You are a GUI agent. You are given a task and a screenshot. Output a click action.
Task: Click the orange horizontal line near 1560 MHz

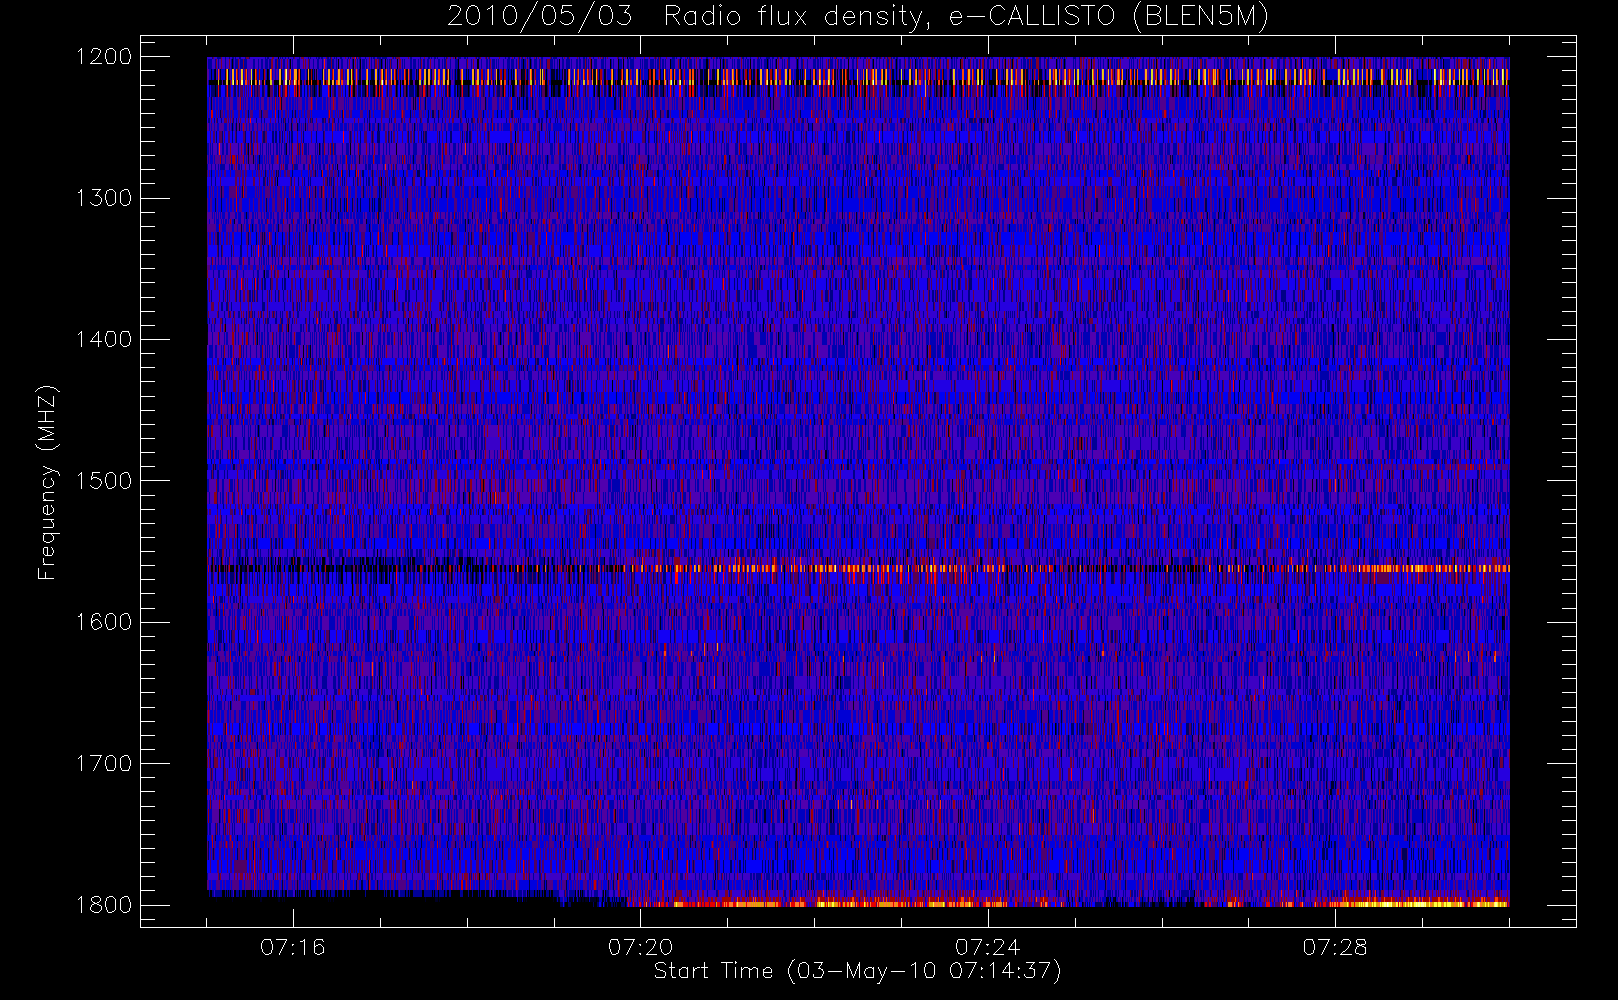coord(858,568)
